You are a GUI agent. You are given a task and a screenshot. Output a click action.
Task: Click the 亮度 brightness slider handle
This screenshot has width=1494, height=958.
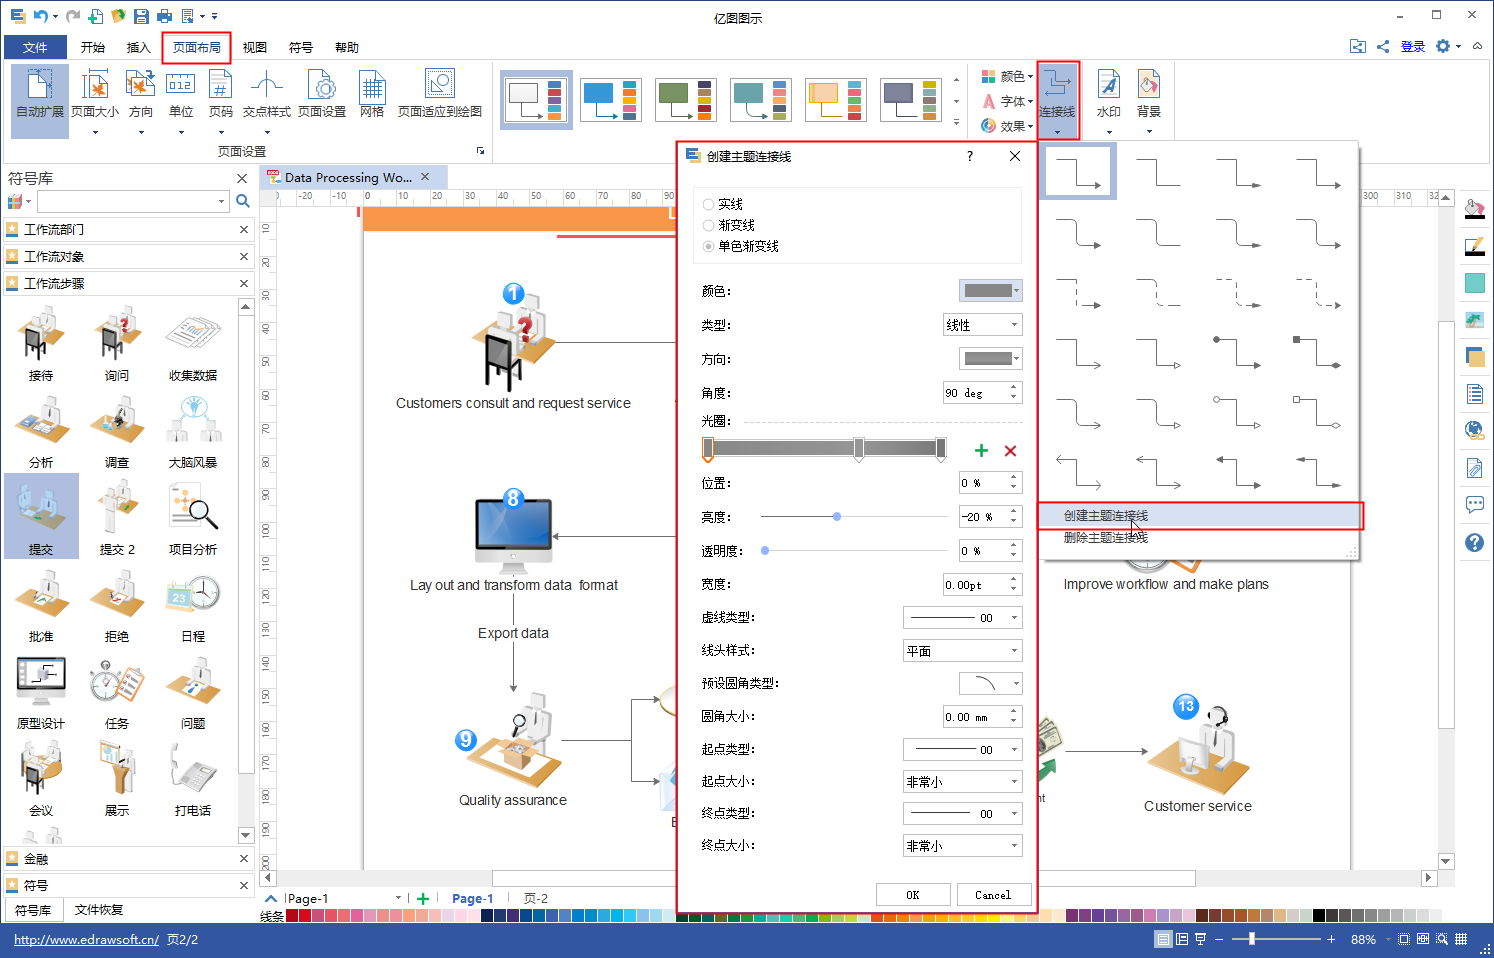[x=837, y=517]
